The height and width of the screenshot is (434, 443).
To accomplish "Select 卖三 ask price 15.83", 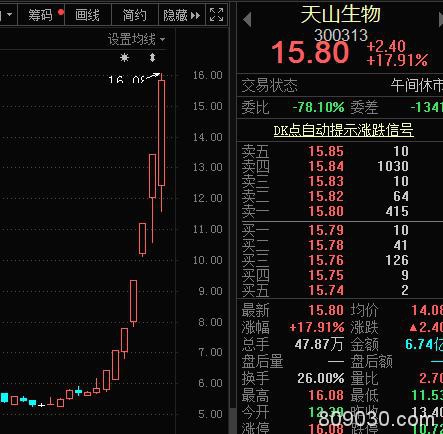I will (x=326, y=181).
